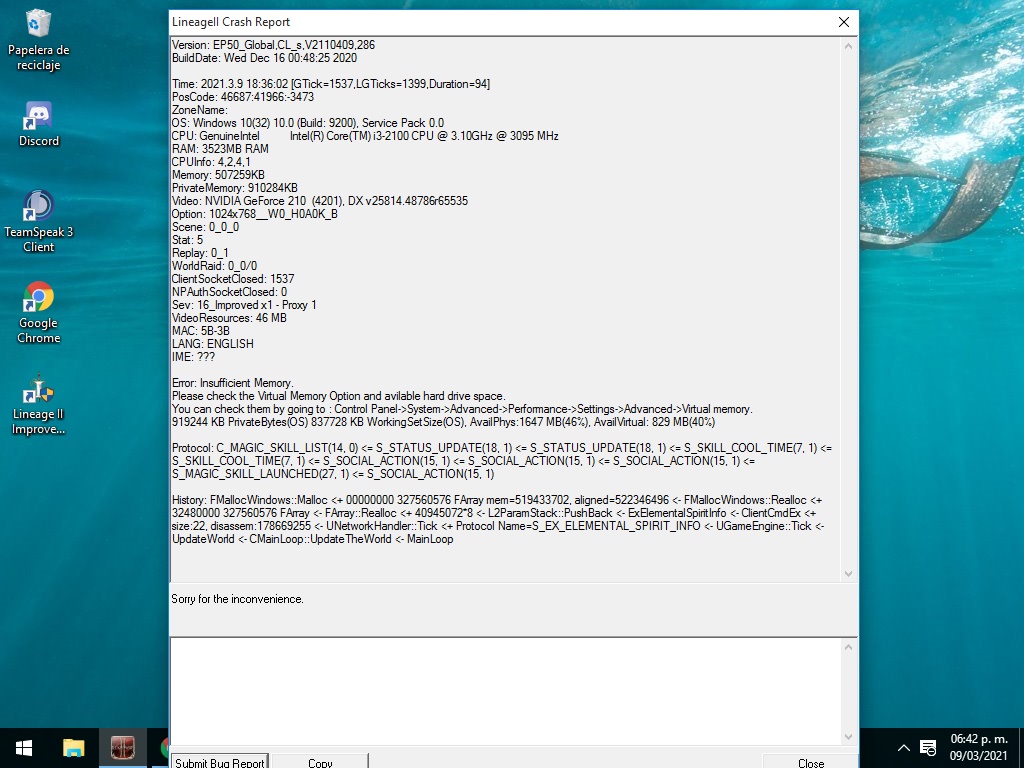This screenshot has height=768, width=1024.
Task: Show hidden system tray icons
Action: click(903, 748)
